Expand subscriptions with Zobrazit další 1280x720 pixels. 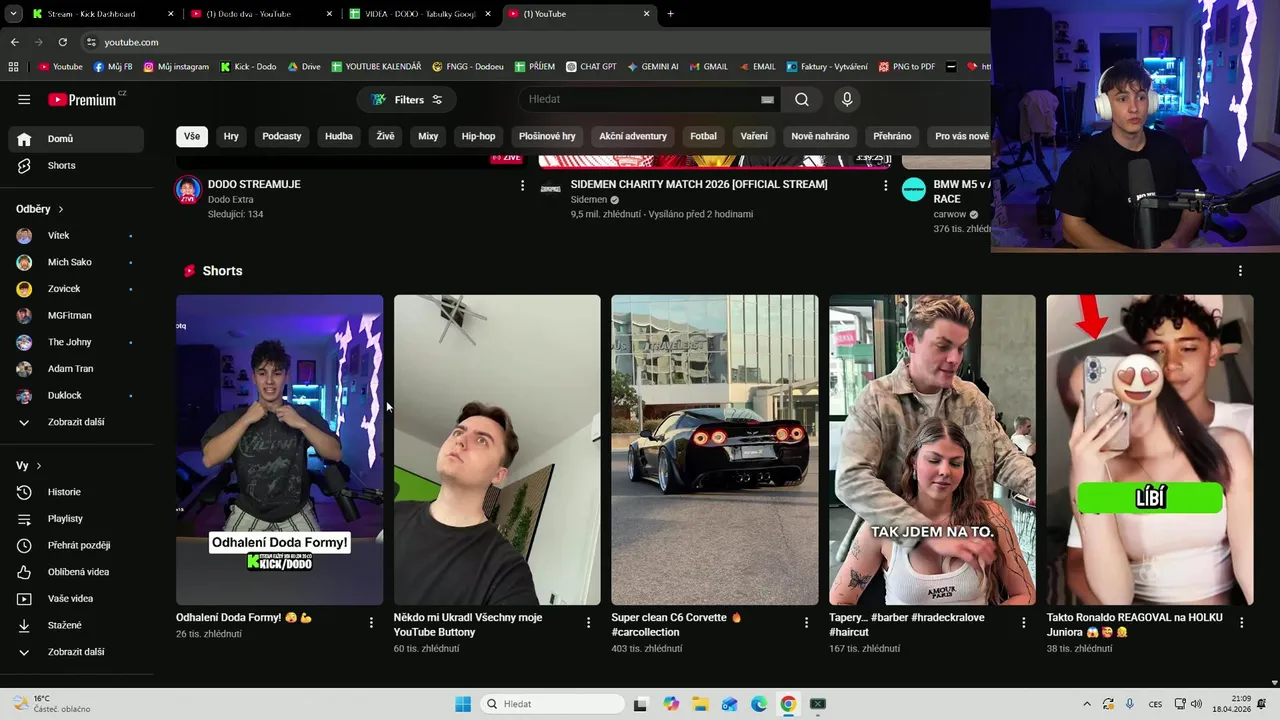pyautogui.click(x=76, y=422)
